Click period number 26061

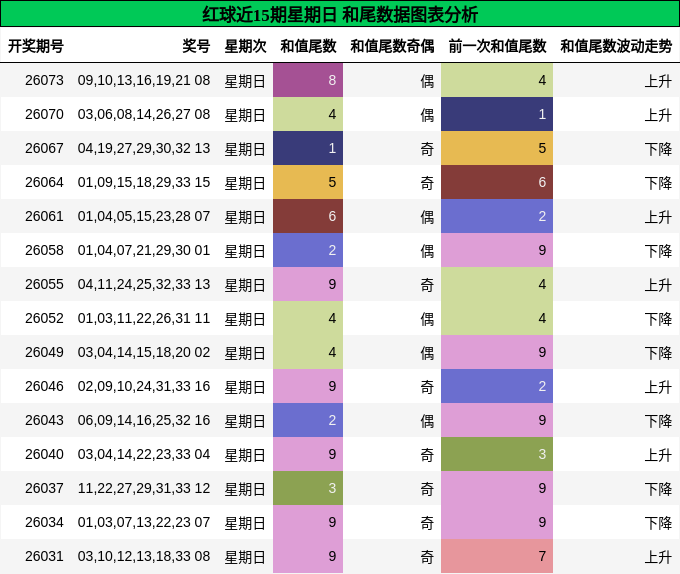(44, 216)
